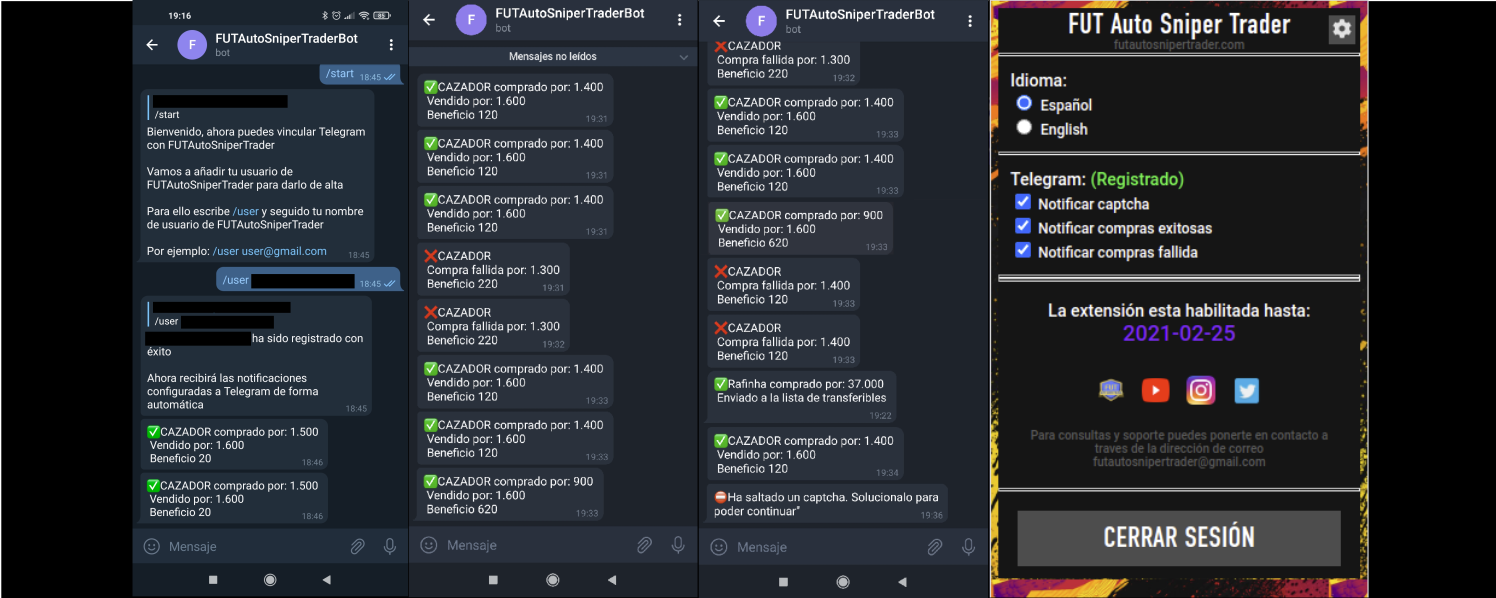The image size is (1496, 598).
Task: Tap the attachment paperclip in the middle chat
Action: [644, 545]
